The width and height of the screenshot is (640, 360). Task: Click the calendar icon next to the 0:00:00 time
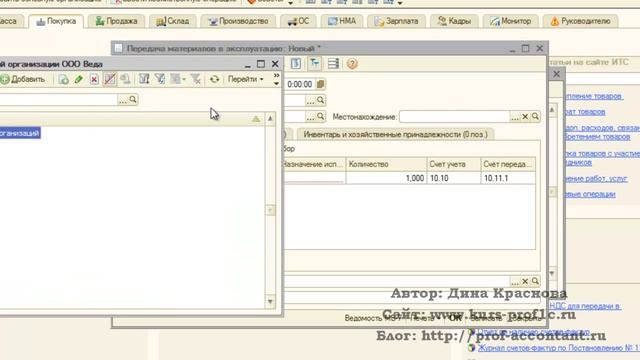[x=320, y=84]
